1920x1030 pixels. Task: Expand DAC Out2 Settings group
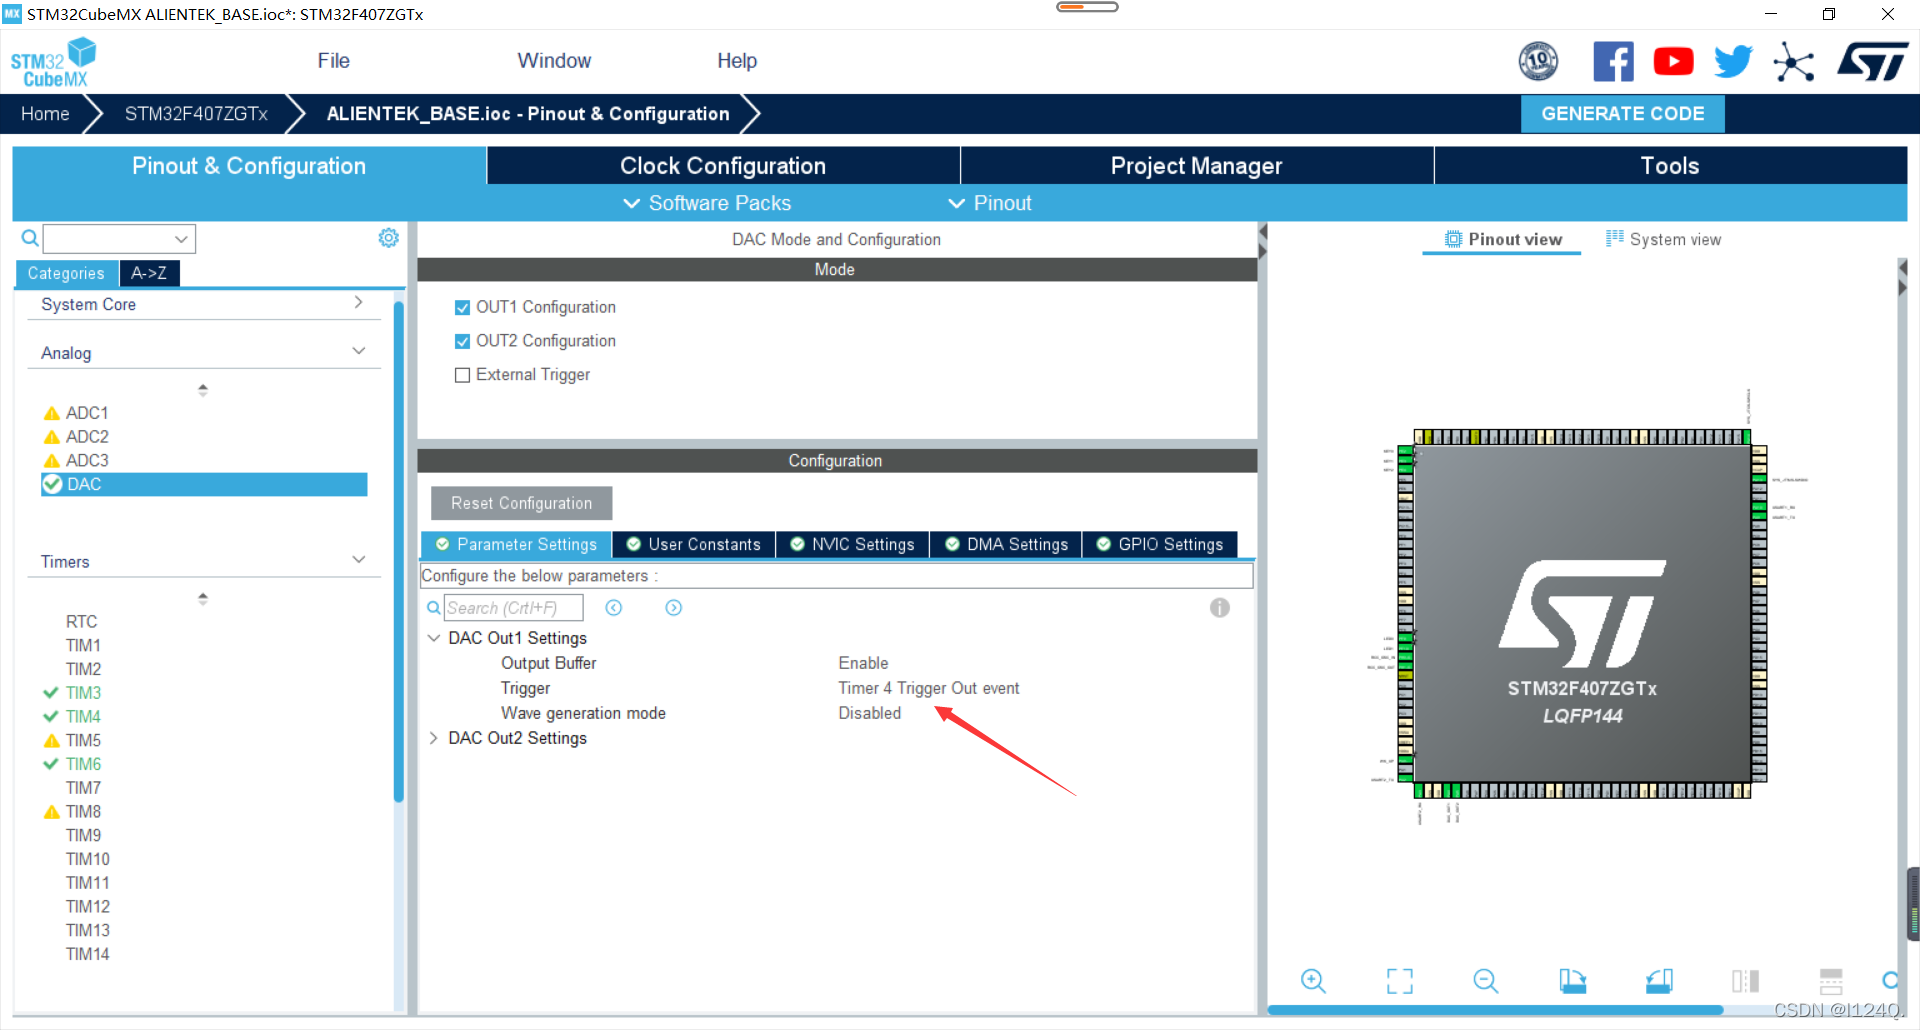coord(434,738)
